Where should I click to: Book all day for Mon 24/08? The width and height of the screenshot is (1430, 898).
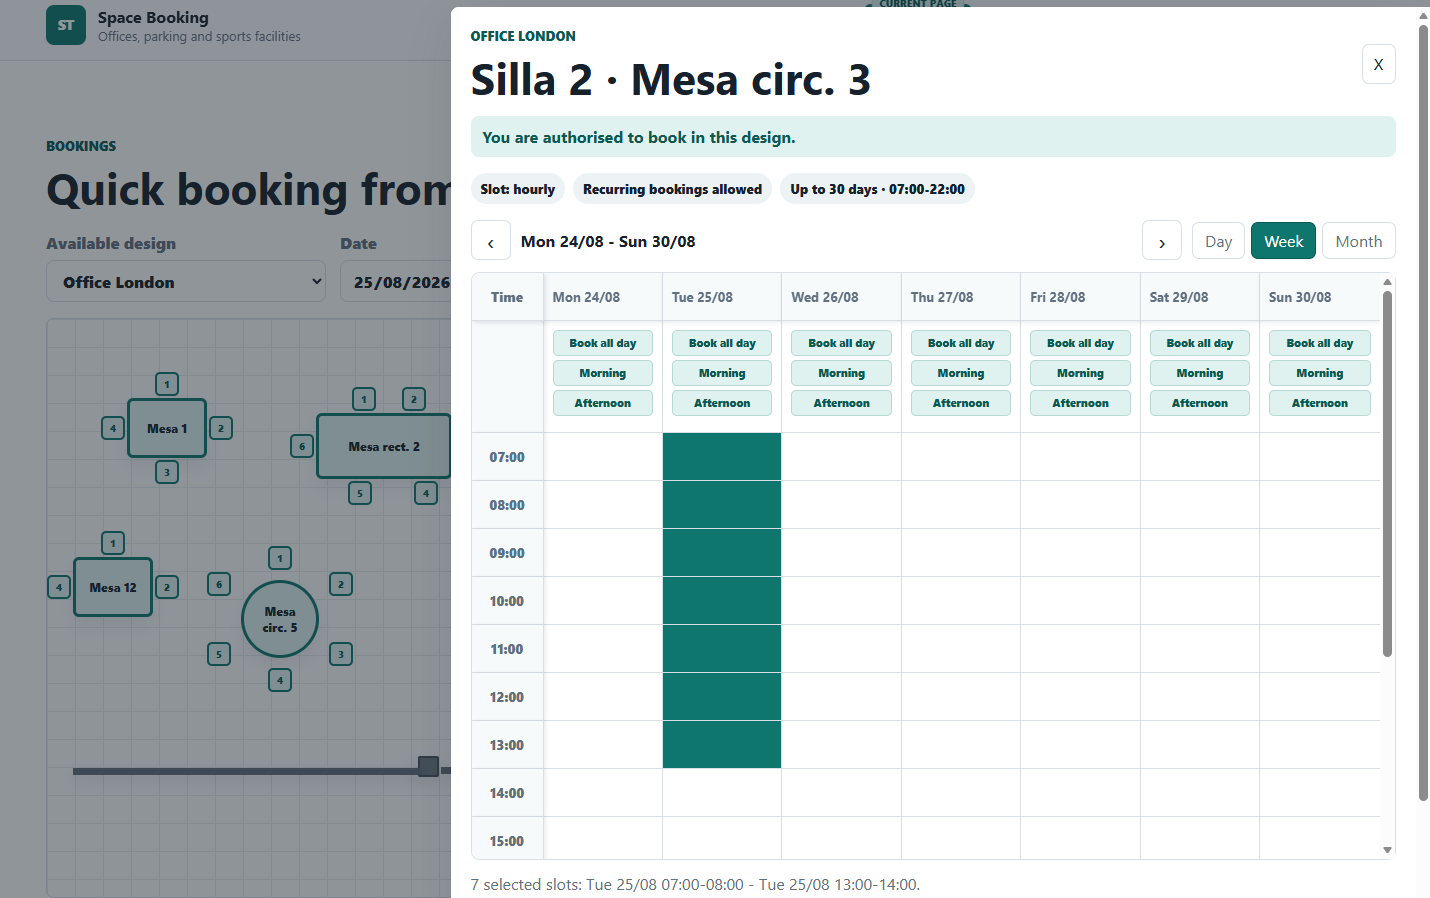(603, 343)
